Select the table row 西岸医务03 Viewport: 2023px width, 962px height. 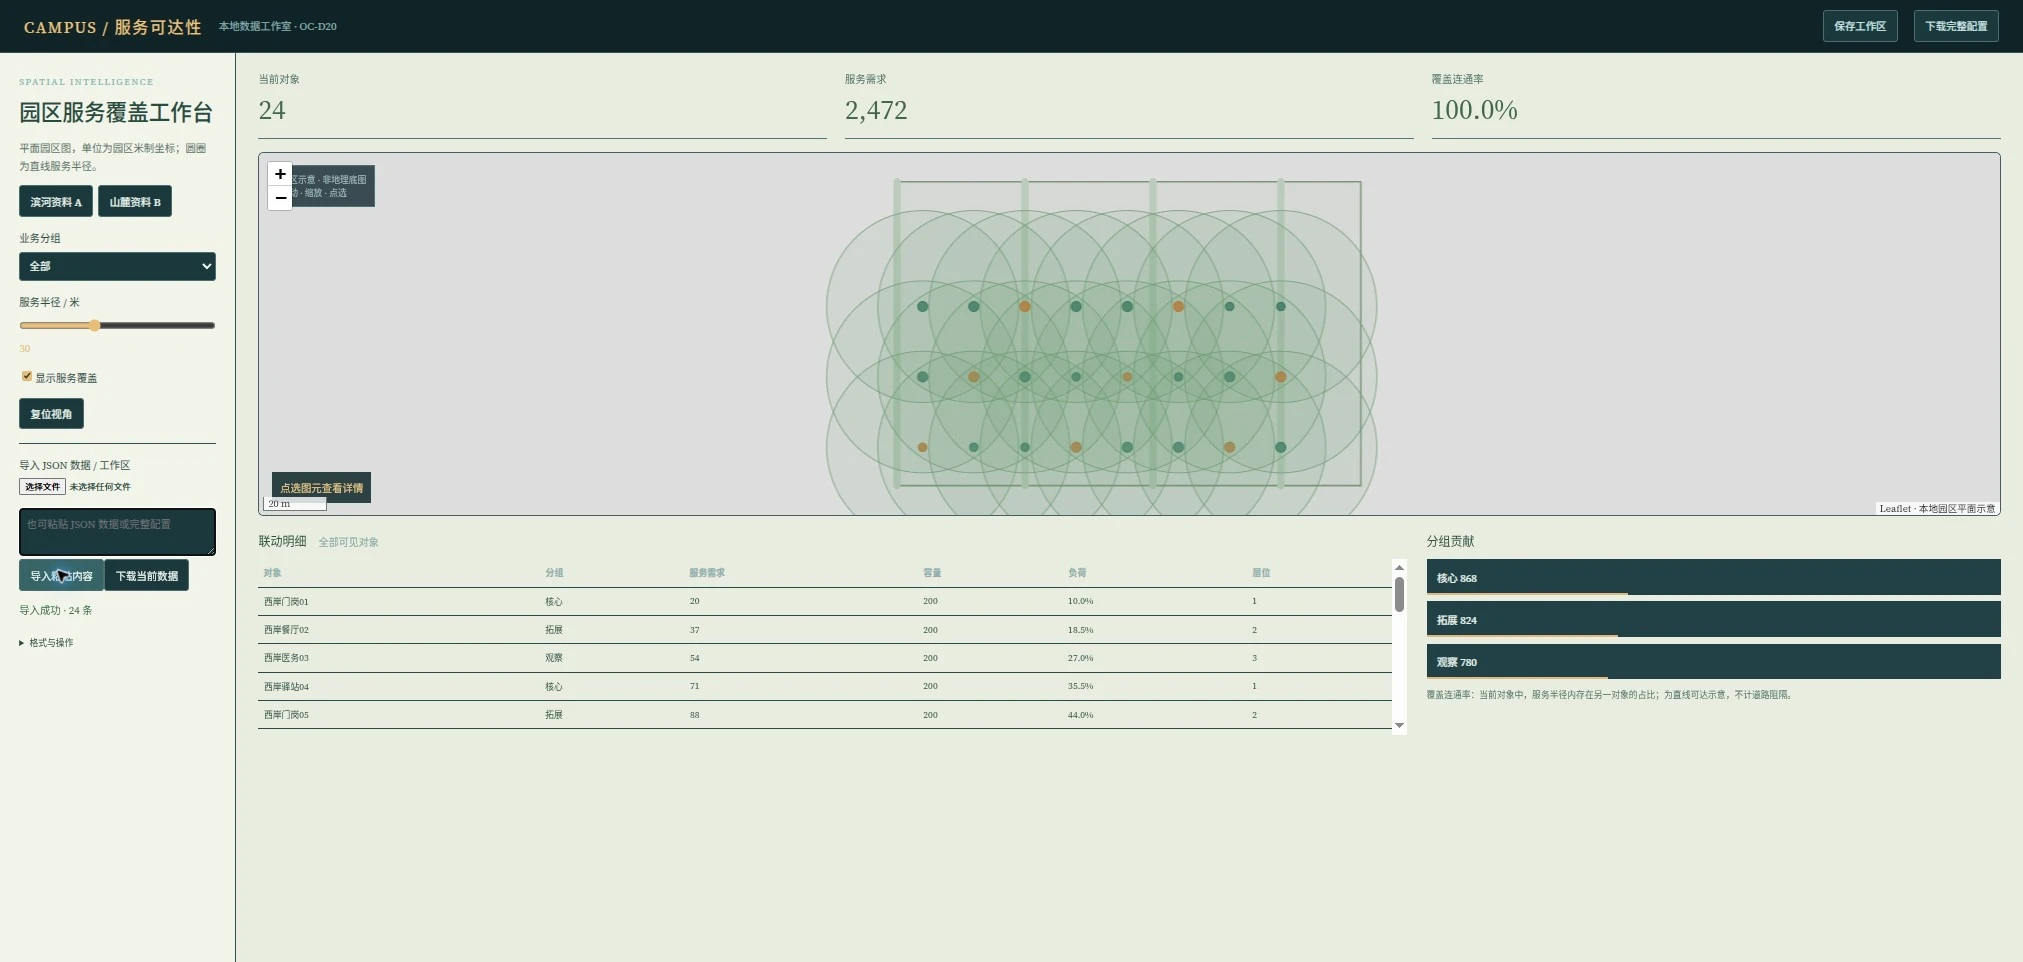tap(825, 658)
